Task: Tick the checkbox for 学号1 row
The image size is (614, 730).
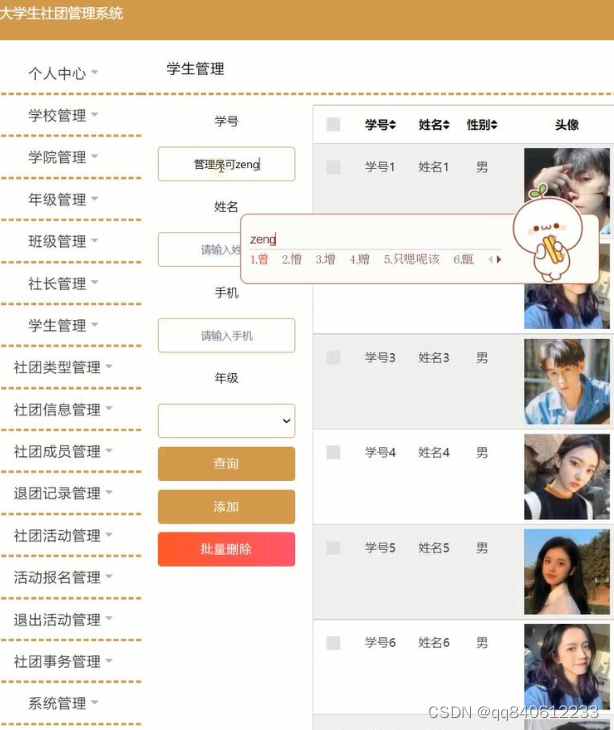Action: coord(333,167)
